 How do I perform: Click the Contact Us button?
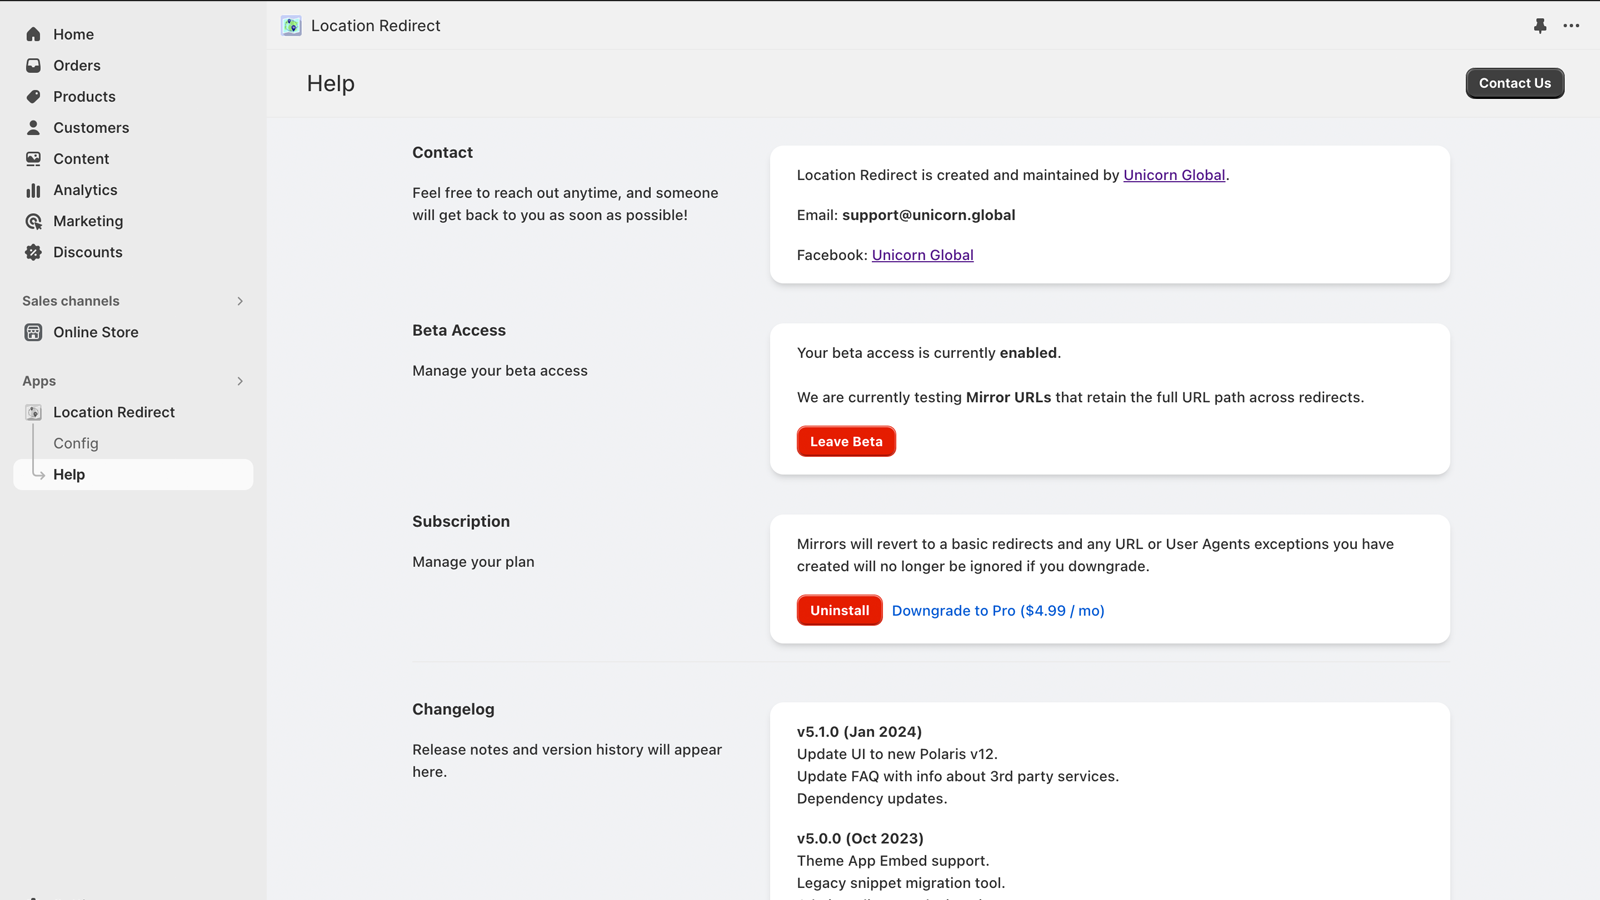point(1514,83)
